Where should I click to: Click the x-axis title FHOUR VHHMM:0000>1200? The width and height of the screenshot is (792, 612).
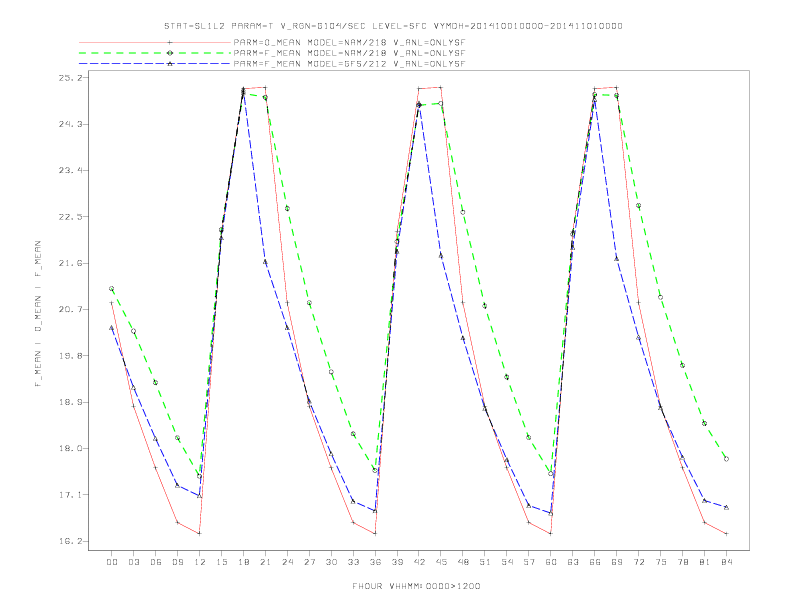(x=416, y=586)
